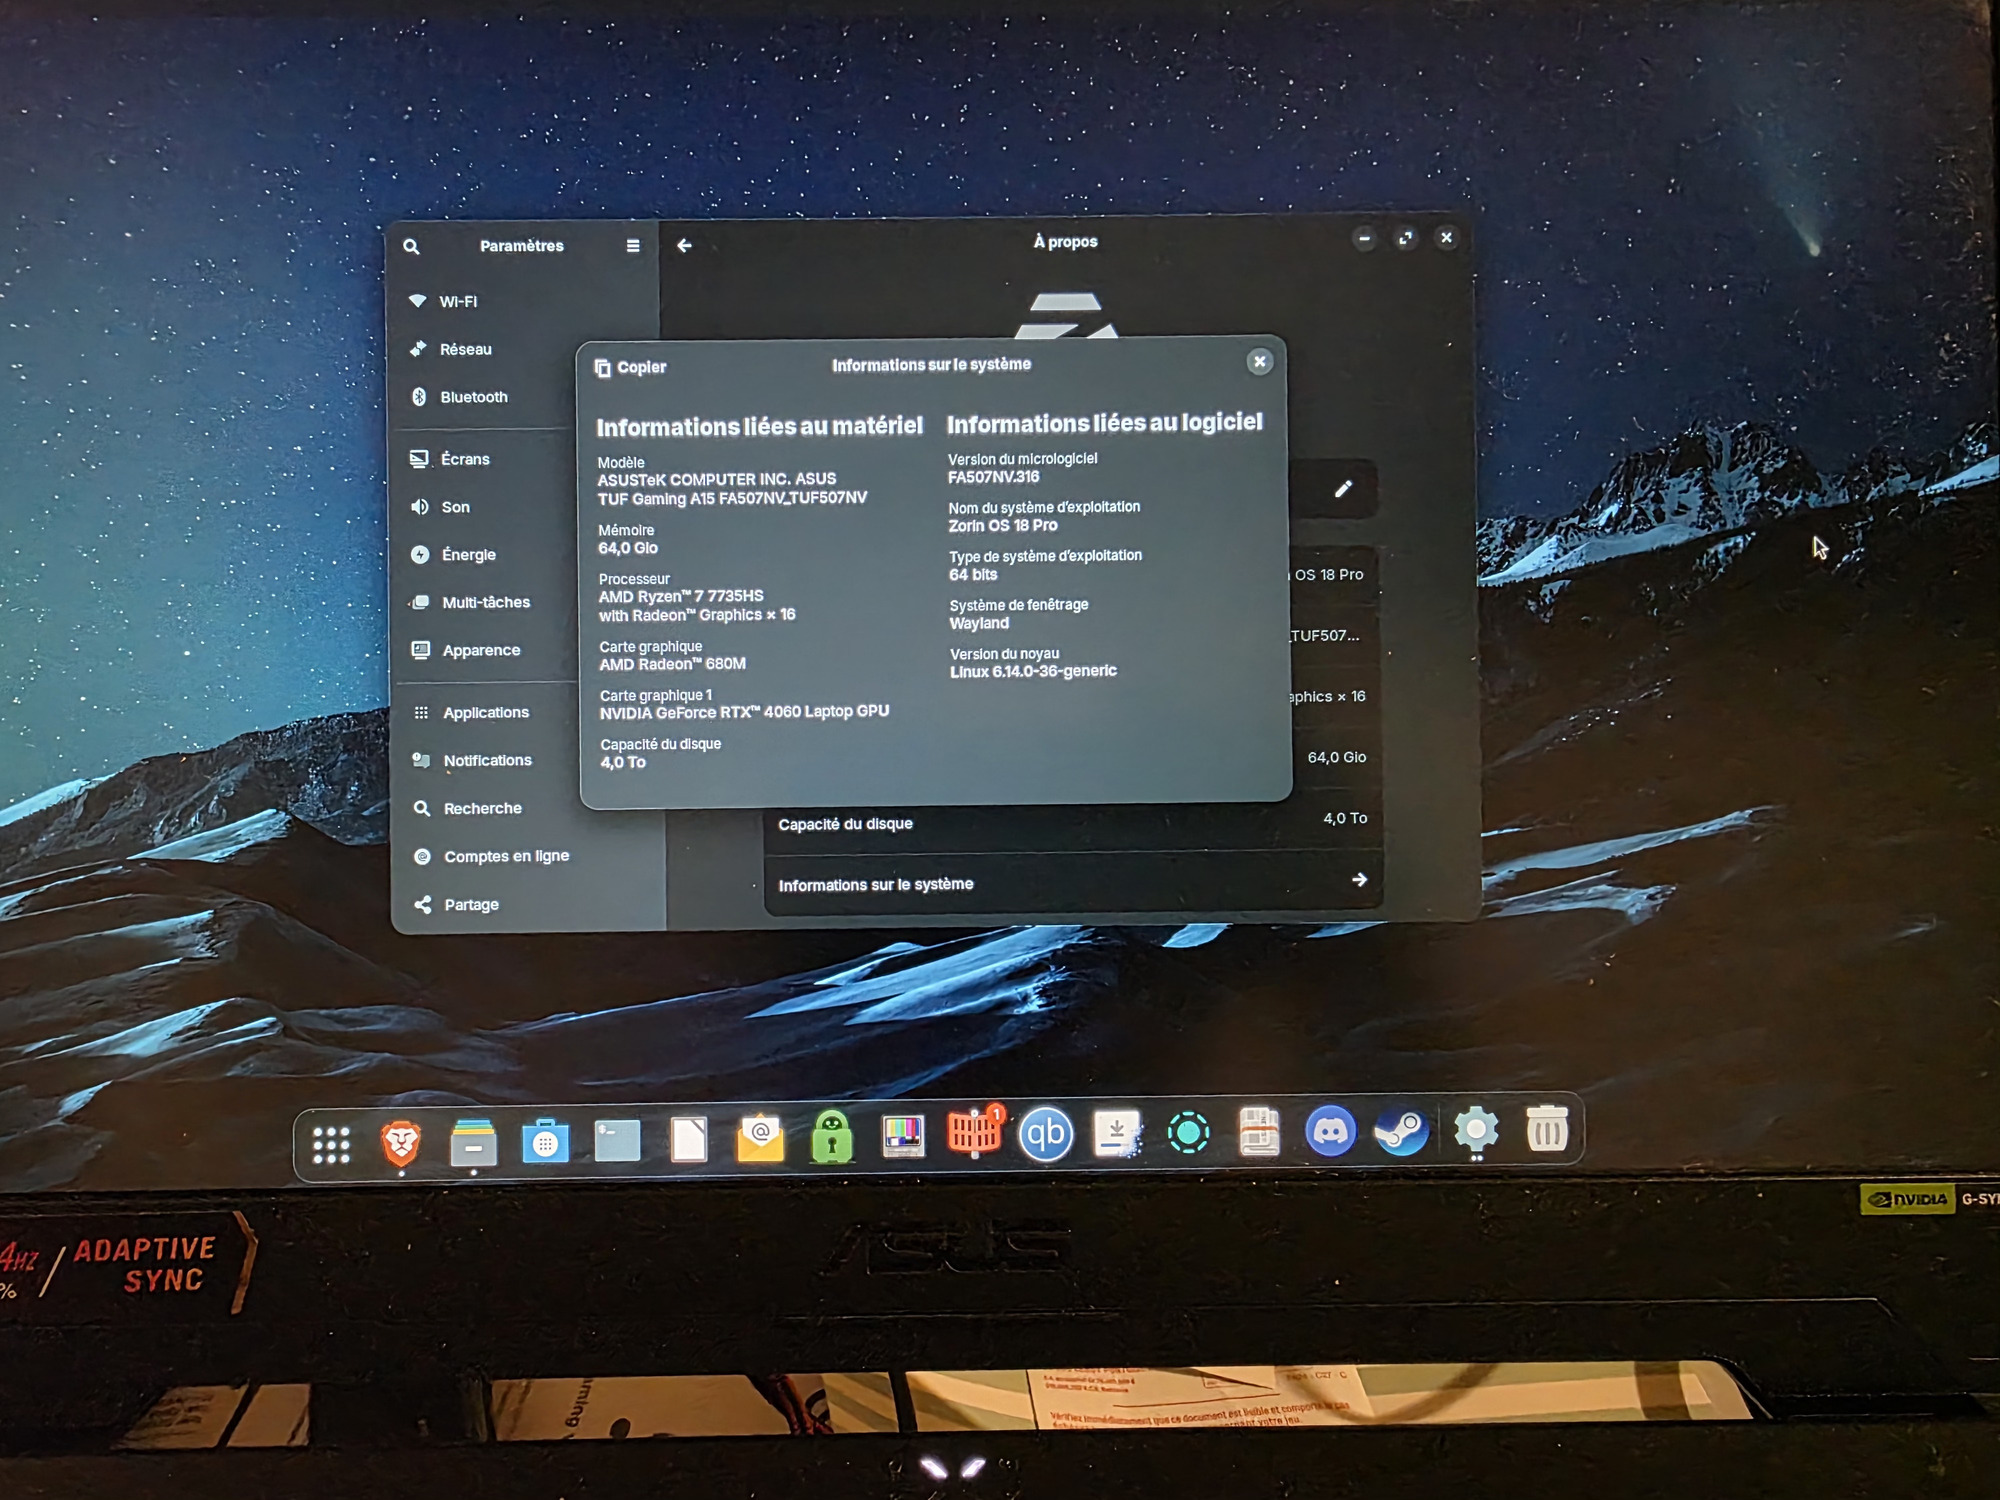2000x1500 pixels.
Task: Click the pencil edit device name icon
Action: (x=1343, y=489)
